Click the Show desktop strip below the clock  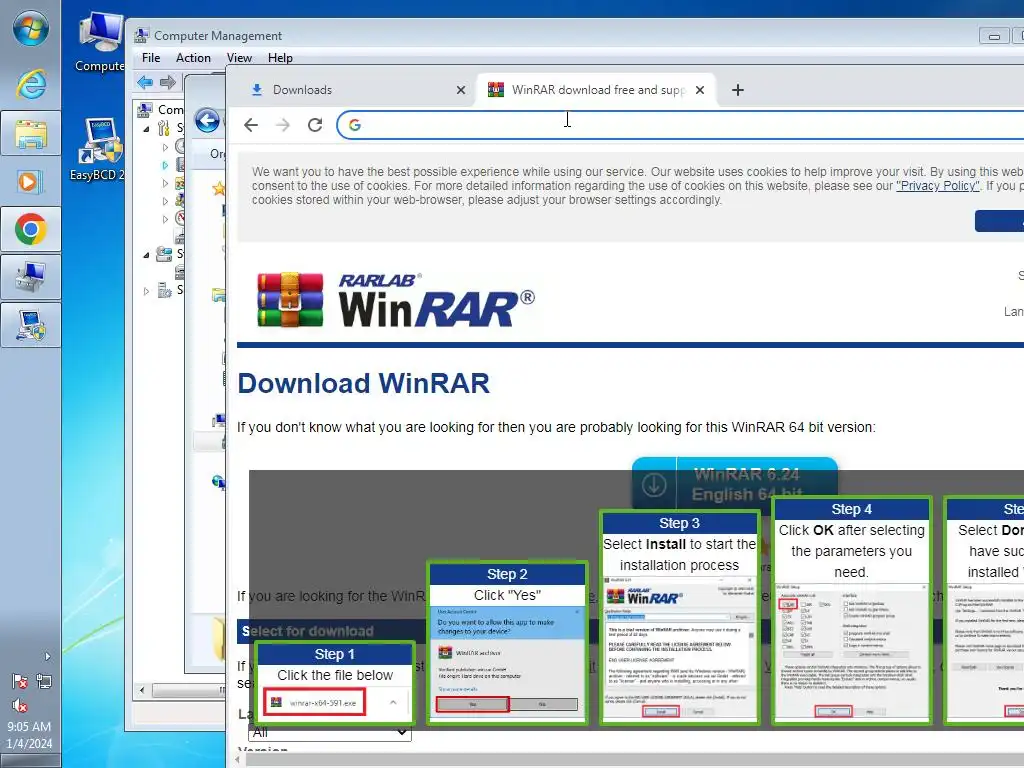(31, 761)
